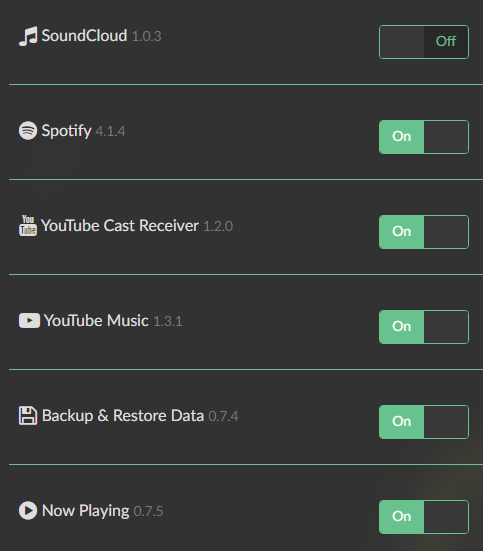This screenshot has width=483, height=551.
Task: Click the YouTube Music play-rectangle icon
Action: click(x=29, y=320)
